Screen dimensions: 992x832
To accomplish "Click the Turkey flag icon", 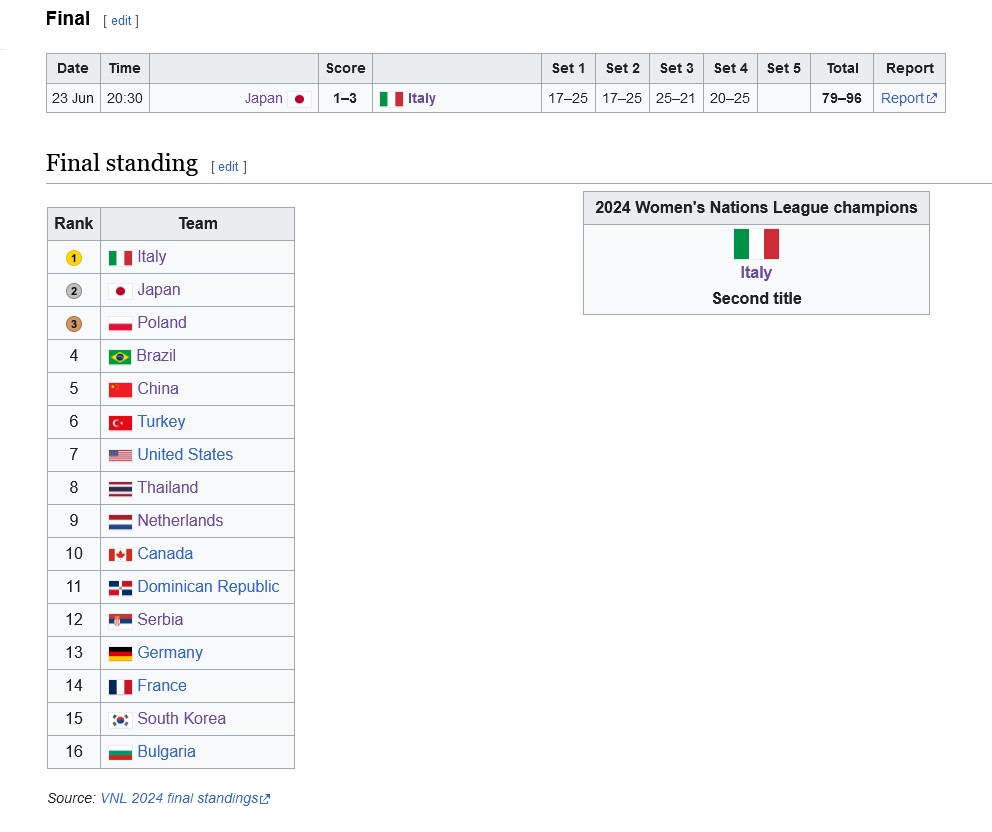I will tap(120, 423).
